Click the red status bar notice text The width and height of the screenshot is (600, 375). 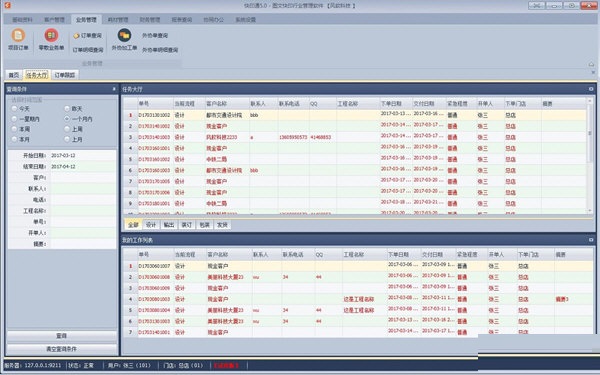coord(227,365)
